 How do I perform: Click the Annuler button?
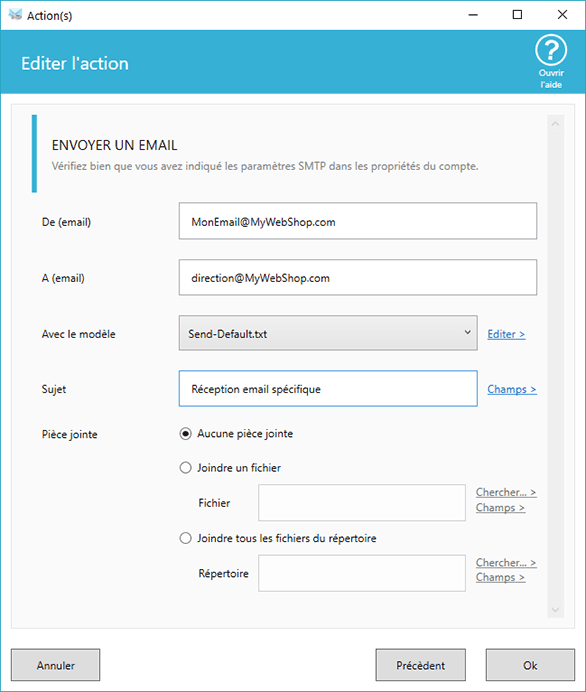(56, 665)
